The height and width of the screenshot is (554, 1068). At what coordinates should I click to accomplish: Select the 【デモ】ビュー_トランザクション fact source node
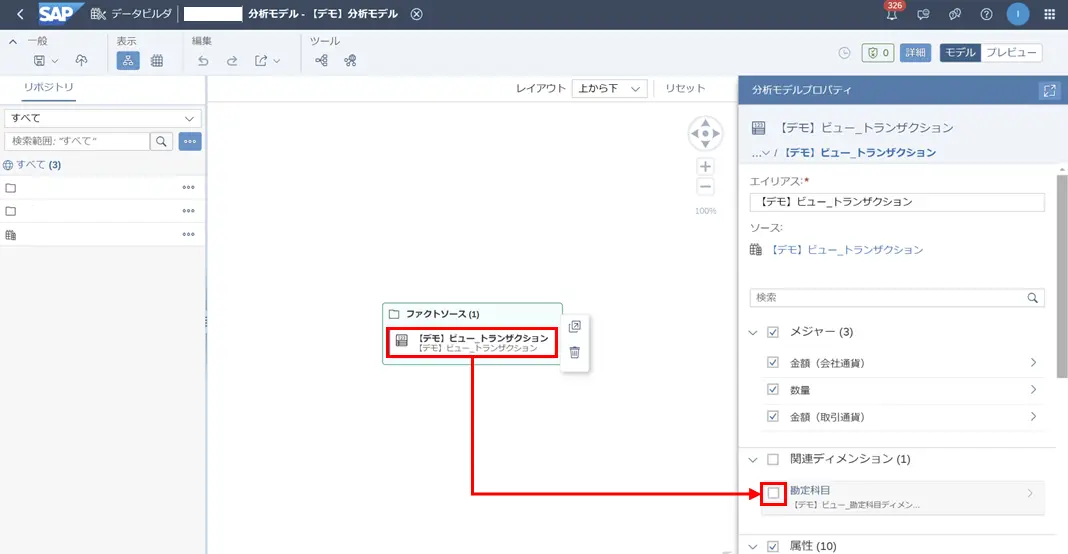point(472,342)
